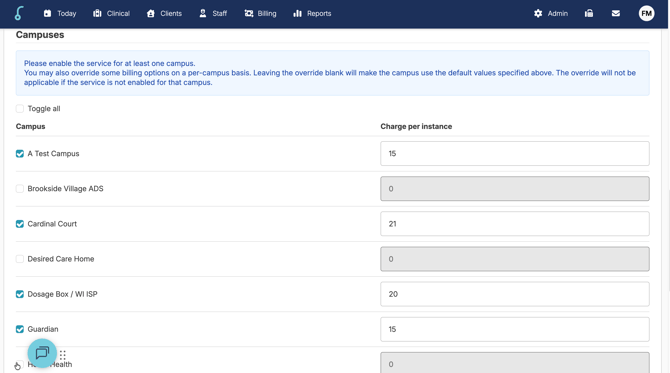
Task: Click the Brookside Village ADS label
Action: [x=65, y=188]
